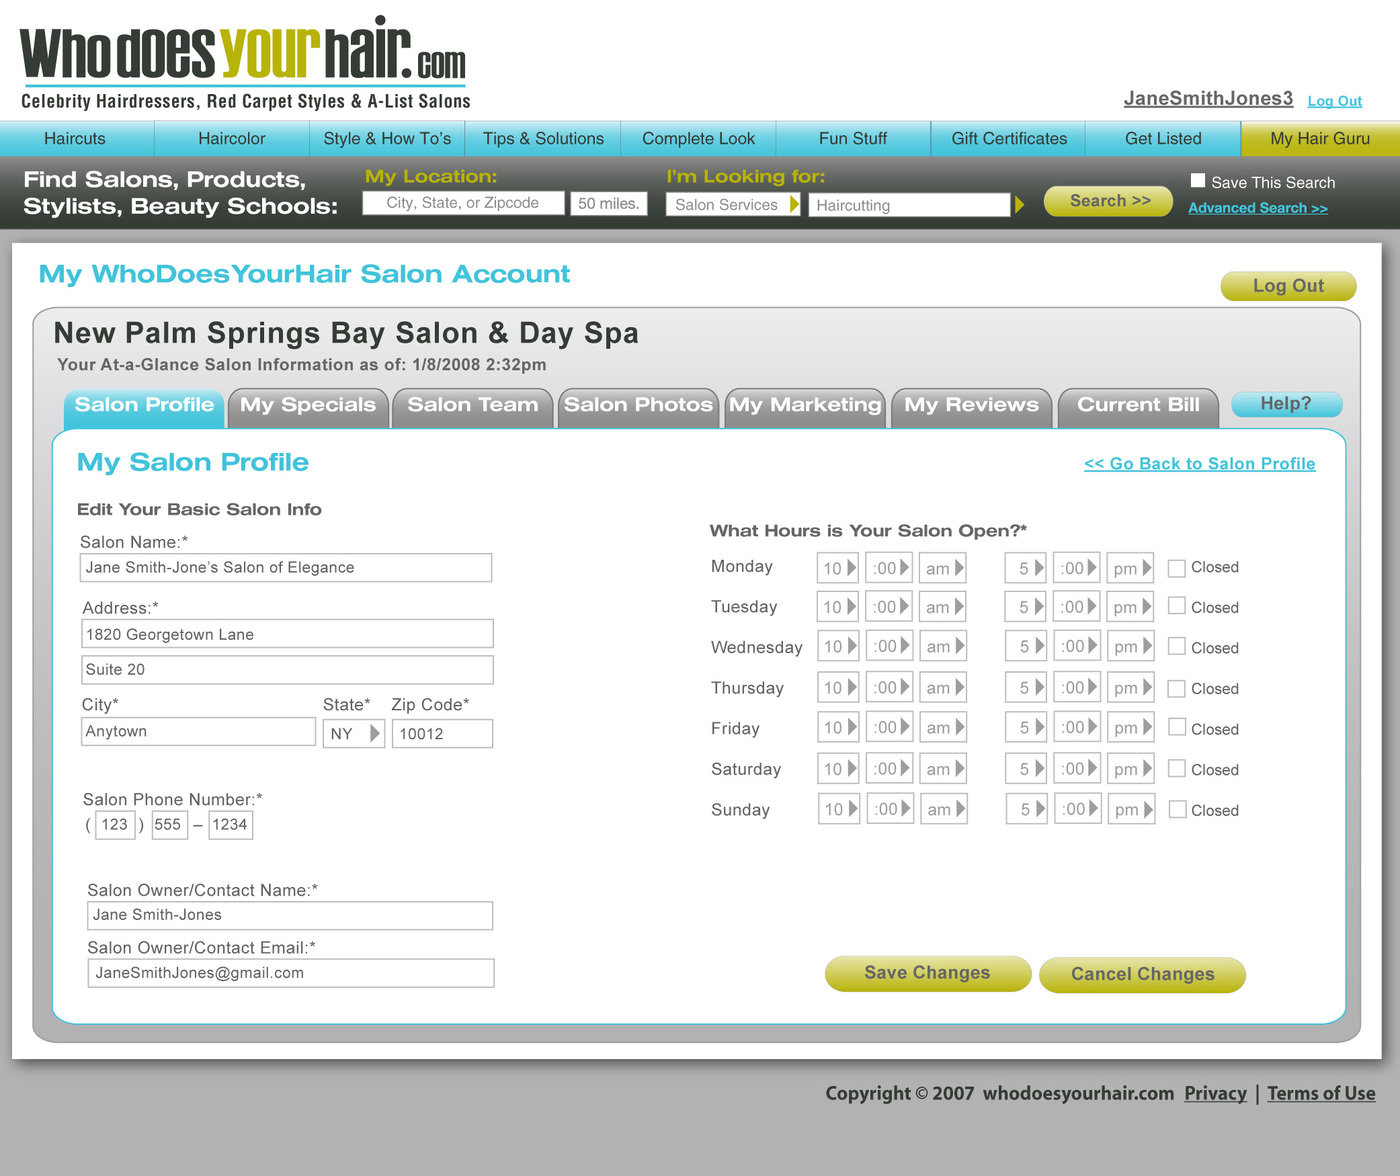Screen dimensions: 1400x1176
Task: Switch to My Marketing tab
Action: (x=805, y=407)
